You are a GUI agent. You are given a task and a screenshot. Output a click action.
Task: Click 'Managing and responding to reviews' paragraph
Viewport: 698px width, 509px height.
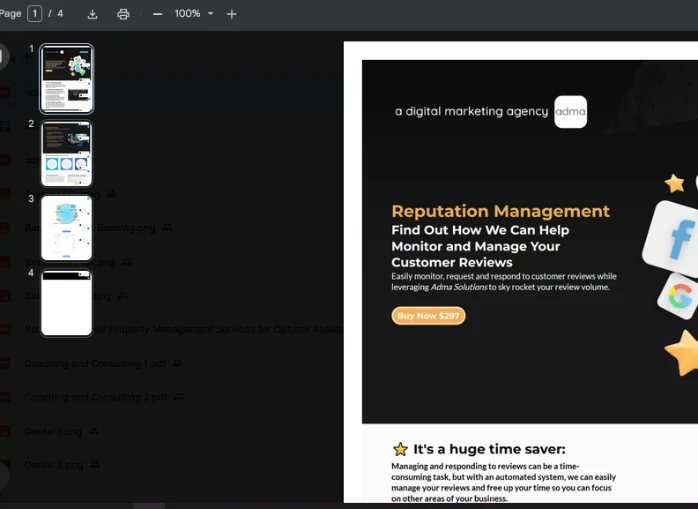(x=503, y=482)
